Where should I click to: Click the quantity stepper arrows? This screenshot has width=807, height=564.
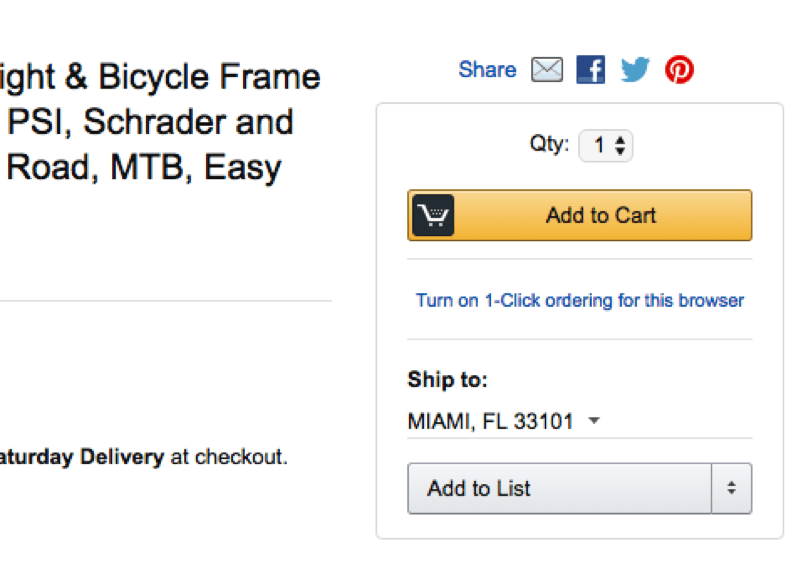click(x=620, y=146)
